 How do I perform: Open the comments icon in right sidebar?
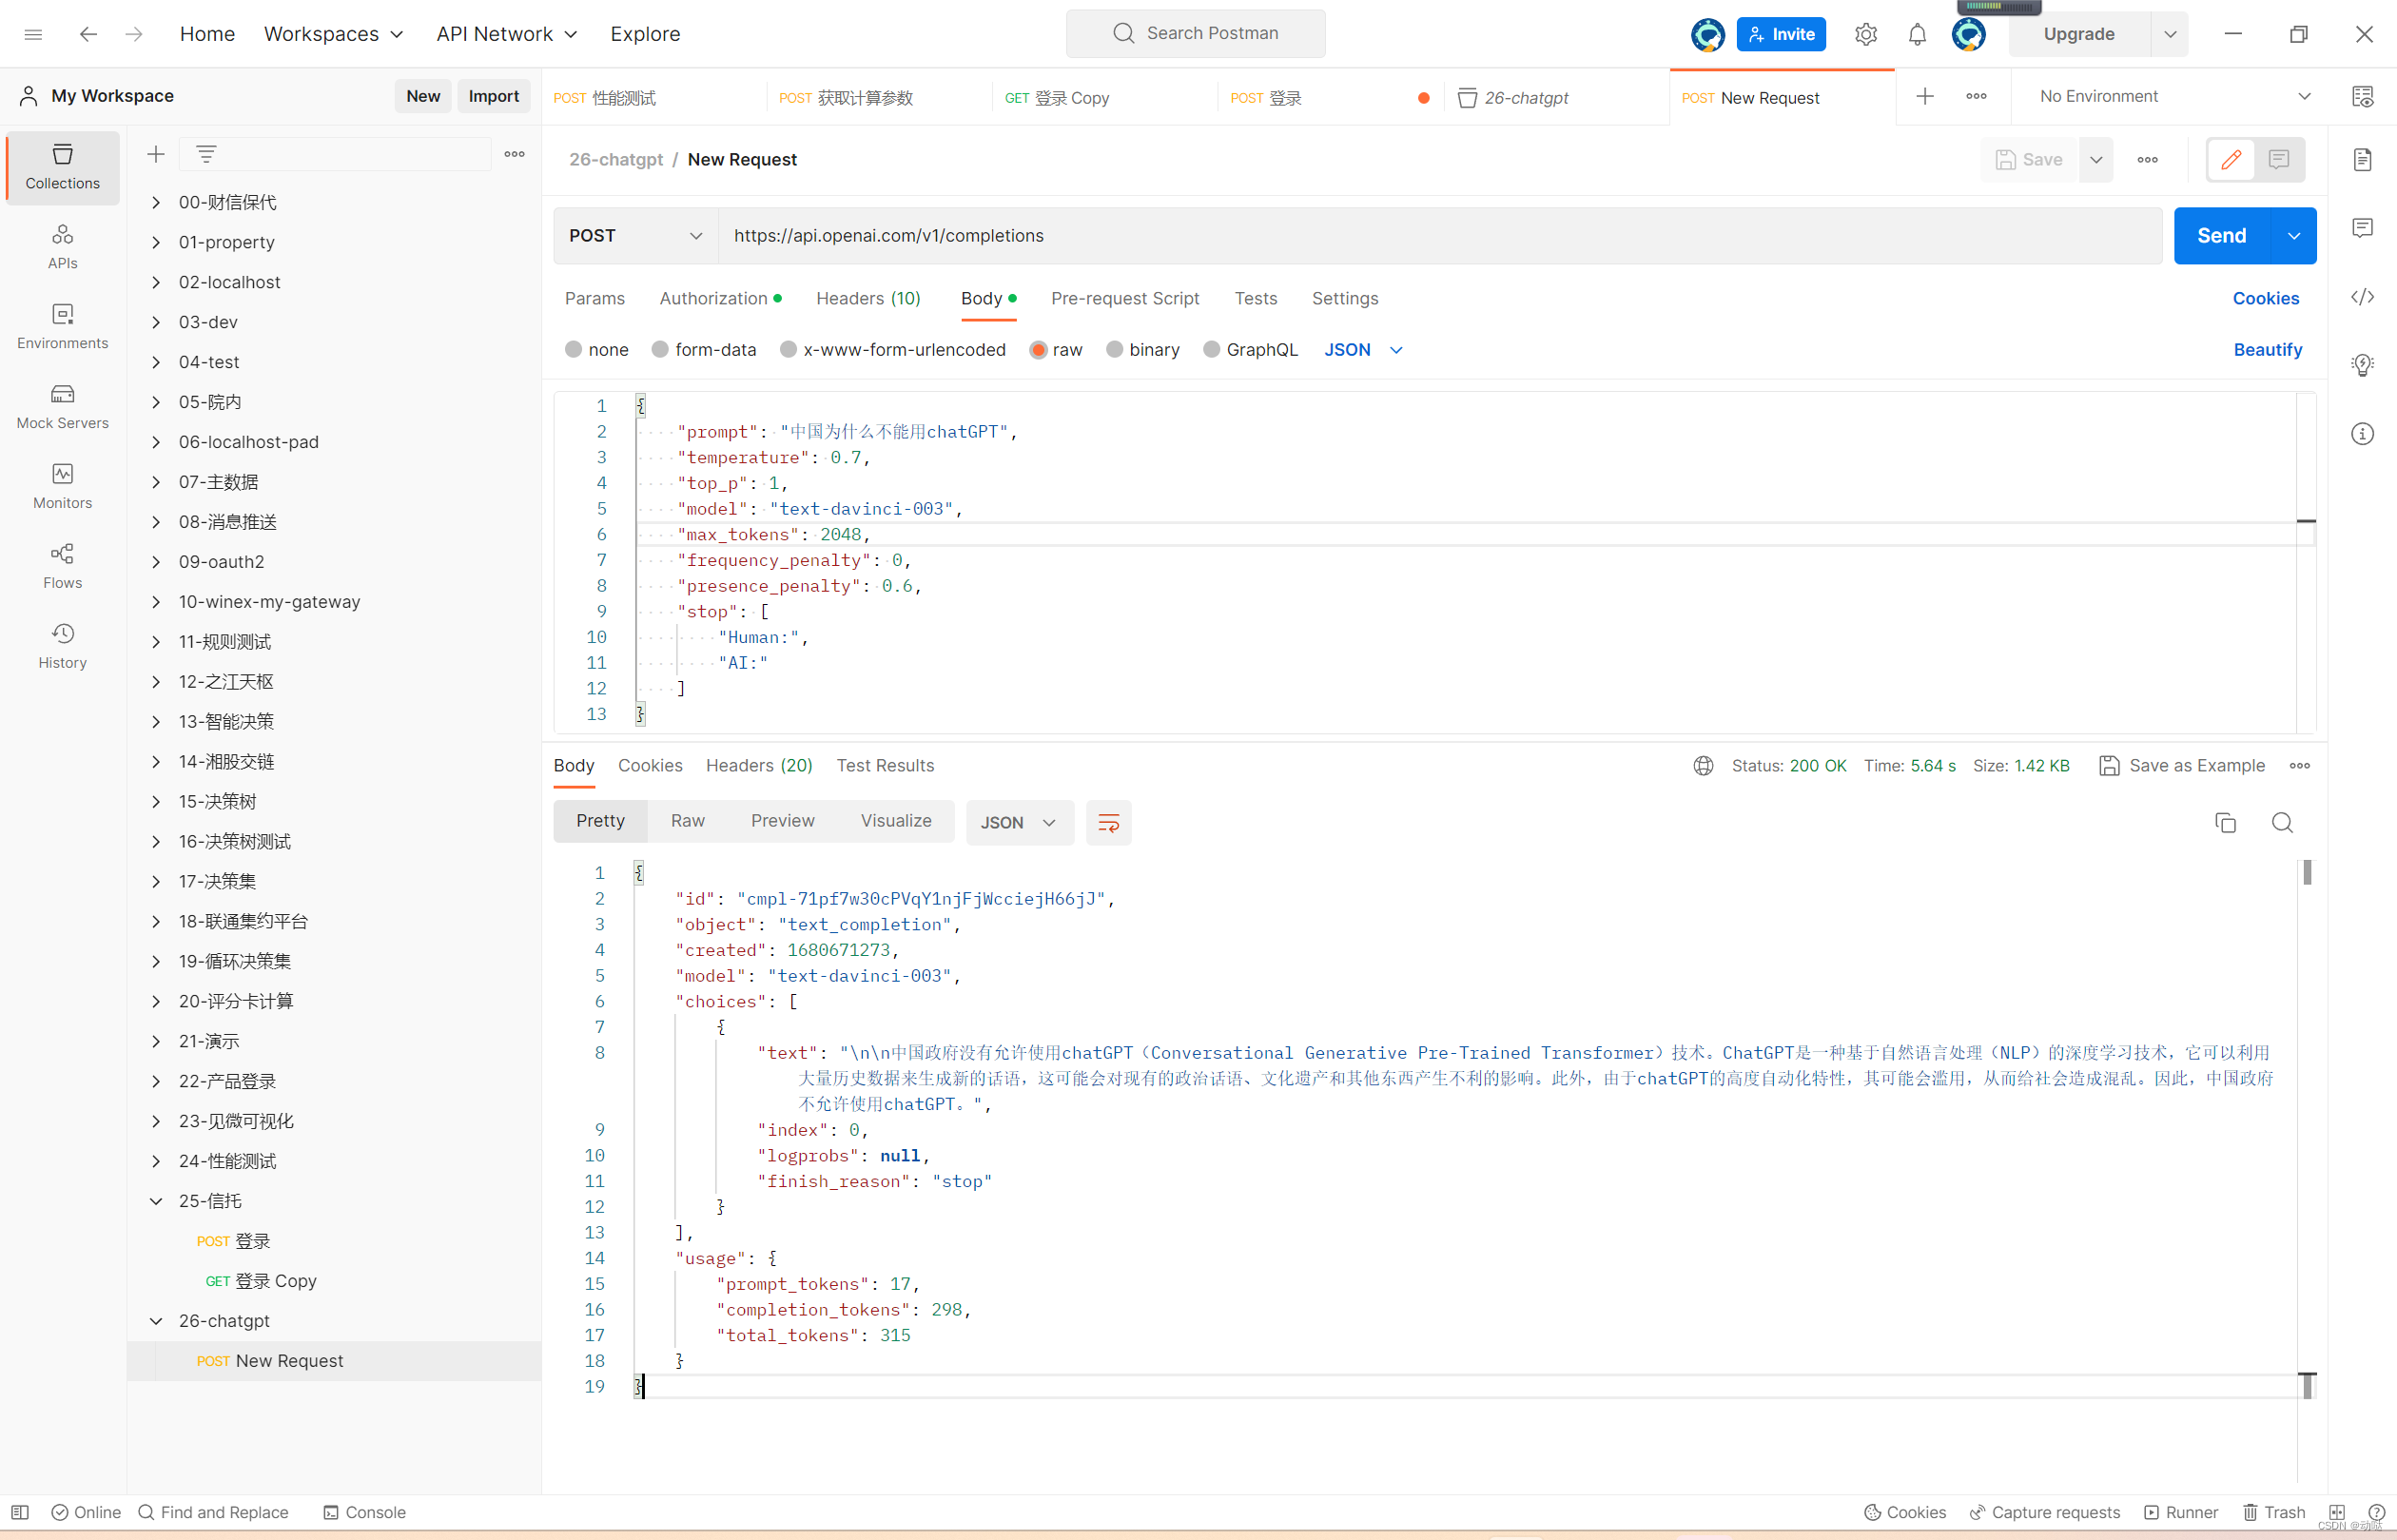pos(2362,228)
